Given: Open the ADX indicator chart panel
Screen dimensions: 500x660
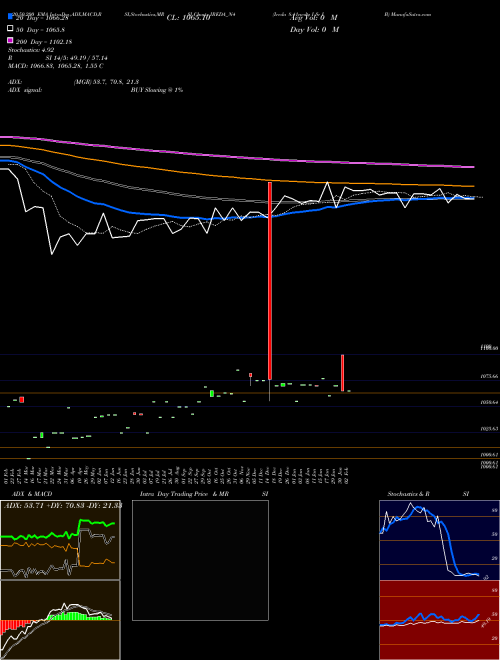Looking at the screenshot, I should [x=60, y=540].
